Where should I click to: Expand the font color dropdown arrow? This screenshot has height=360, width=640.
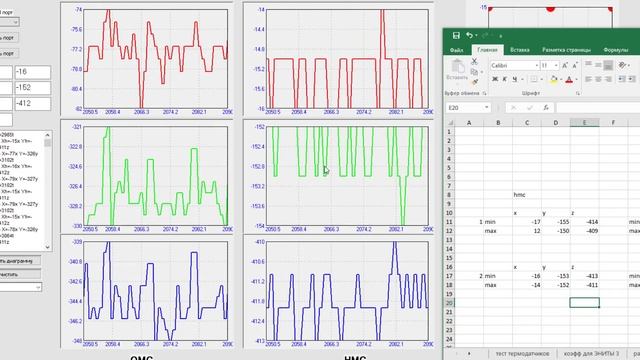click(576, 79)
